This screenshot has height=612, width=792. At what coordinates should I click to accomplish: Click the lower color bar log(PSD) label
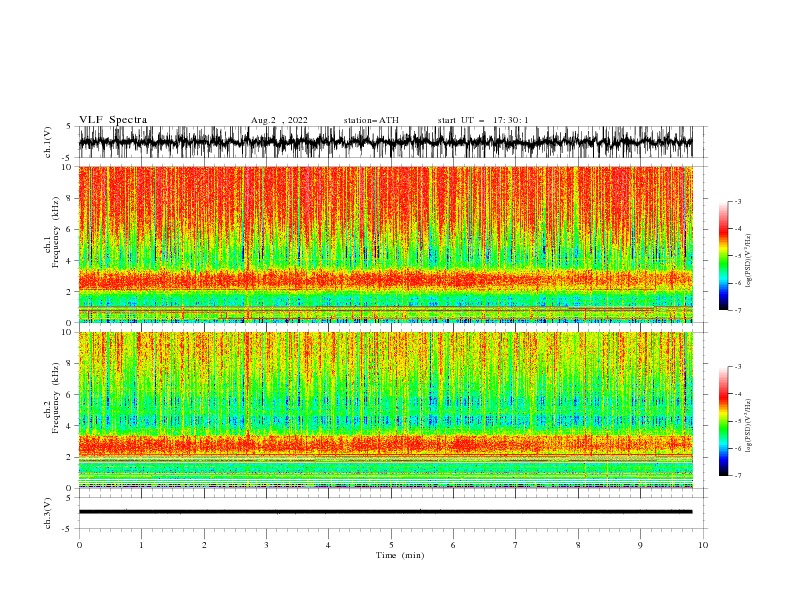[x=749, y=425]
